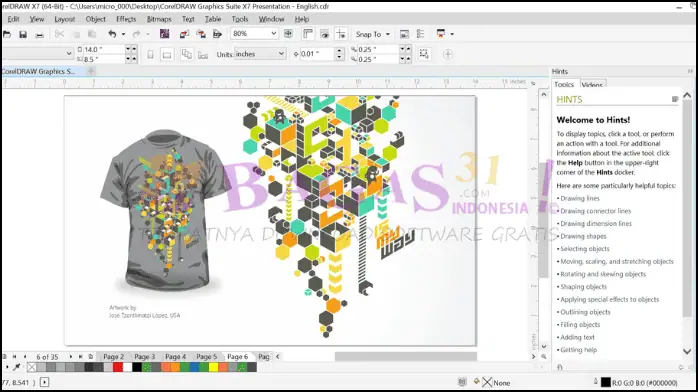Click the Full-screen preview icon
This screenshot has height=392, width=698.
(x=288, y=34)
